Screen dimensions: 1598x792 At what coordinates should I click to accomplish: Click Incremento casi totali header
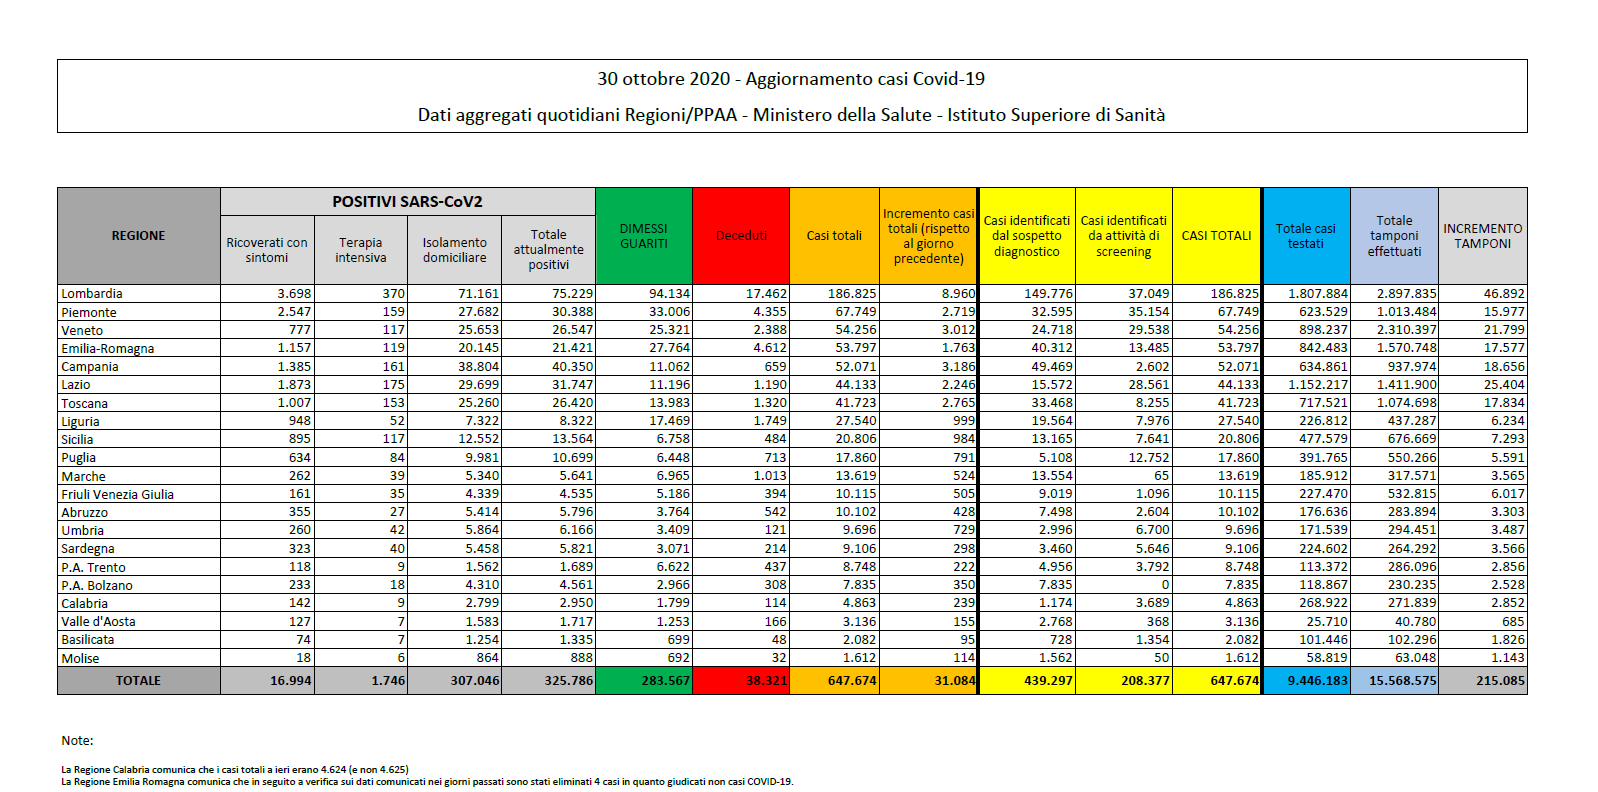coord(928,236)
